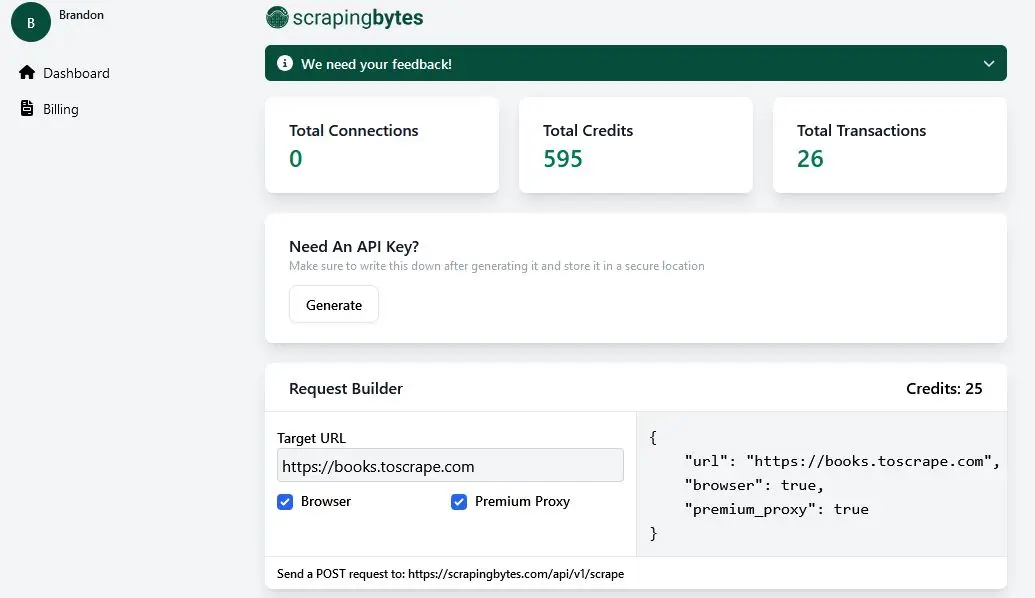Click the Billing document icon

click(x=27, y=109)
